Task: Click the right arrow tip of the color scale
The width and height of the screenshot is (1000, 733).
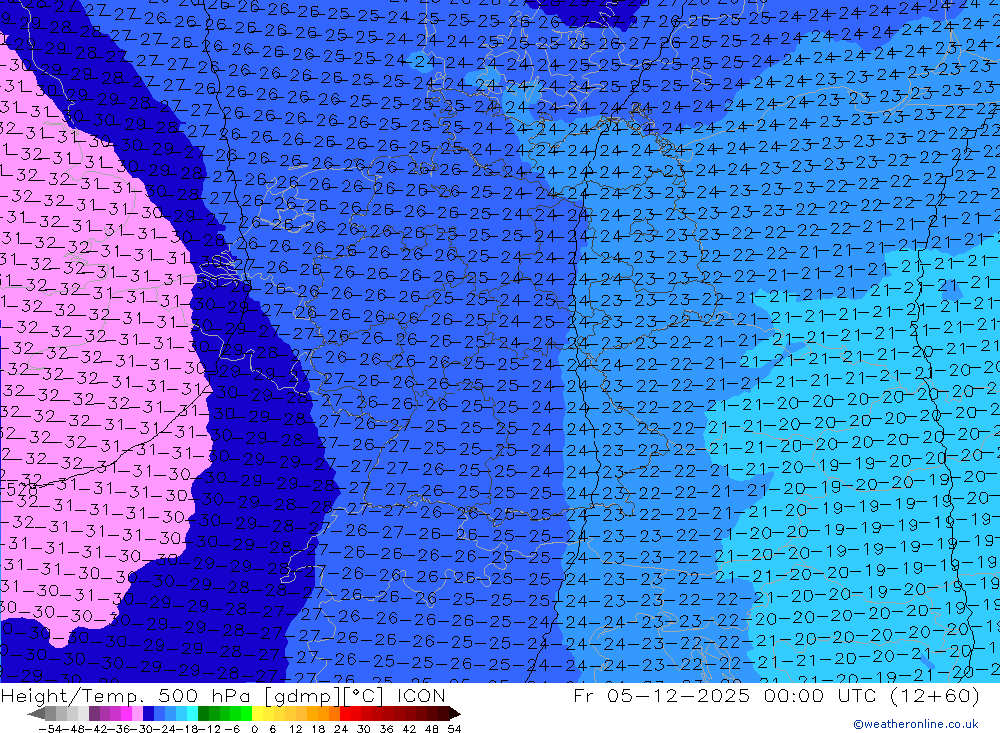Action: [x=457, y=714]
